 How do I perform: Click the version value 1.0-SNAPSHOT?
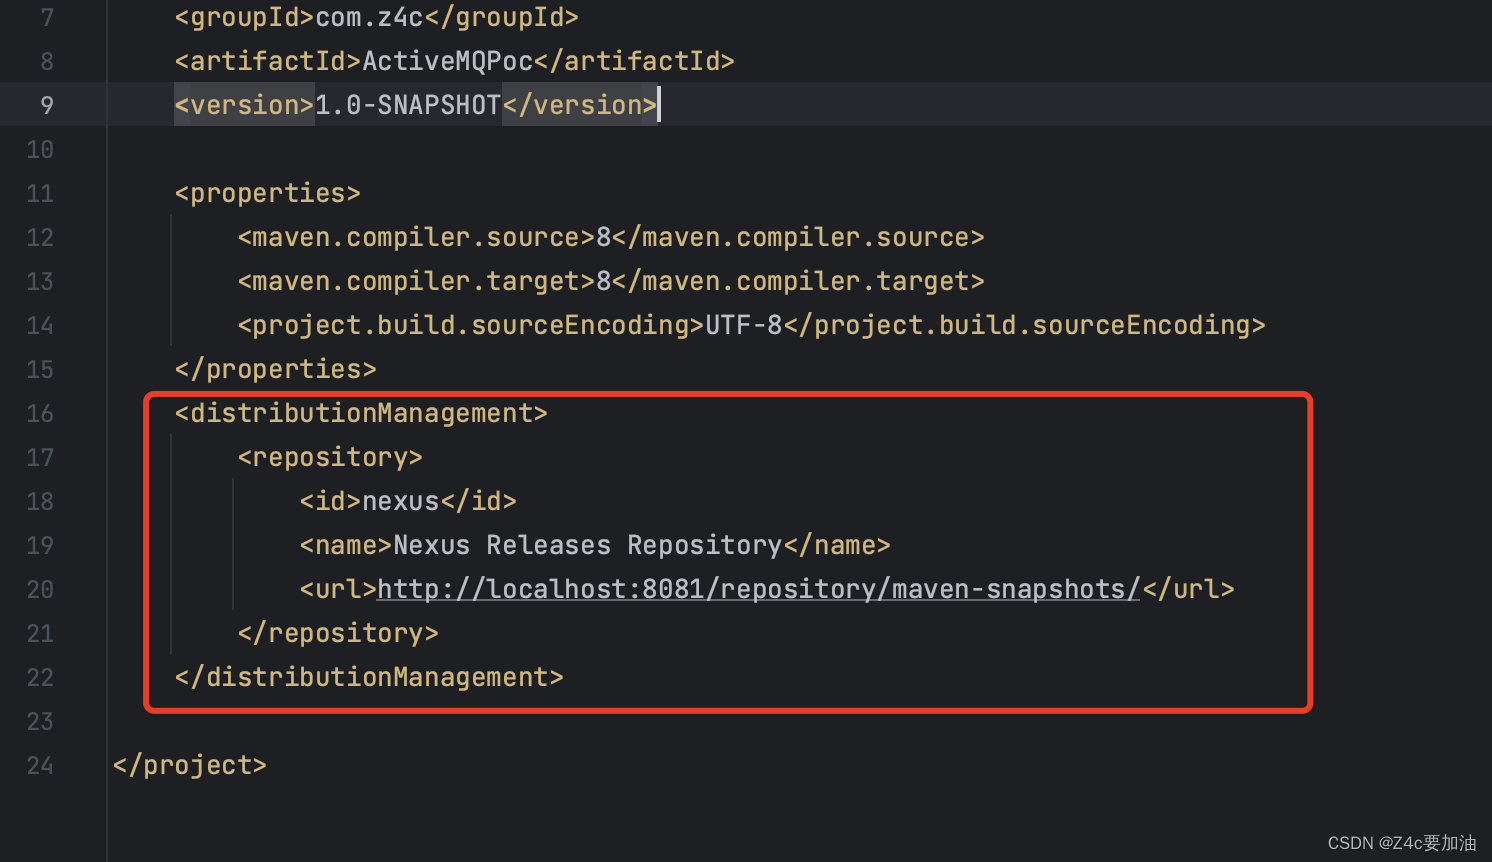click(x=408, y=105)
